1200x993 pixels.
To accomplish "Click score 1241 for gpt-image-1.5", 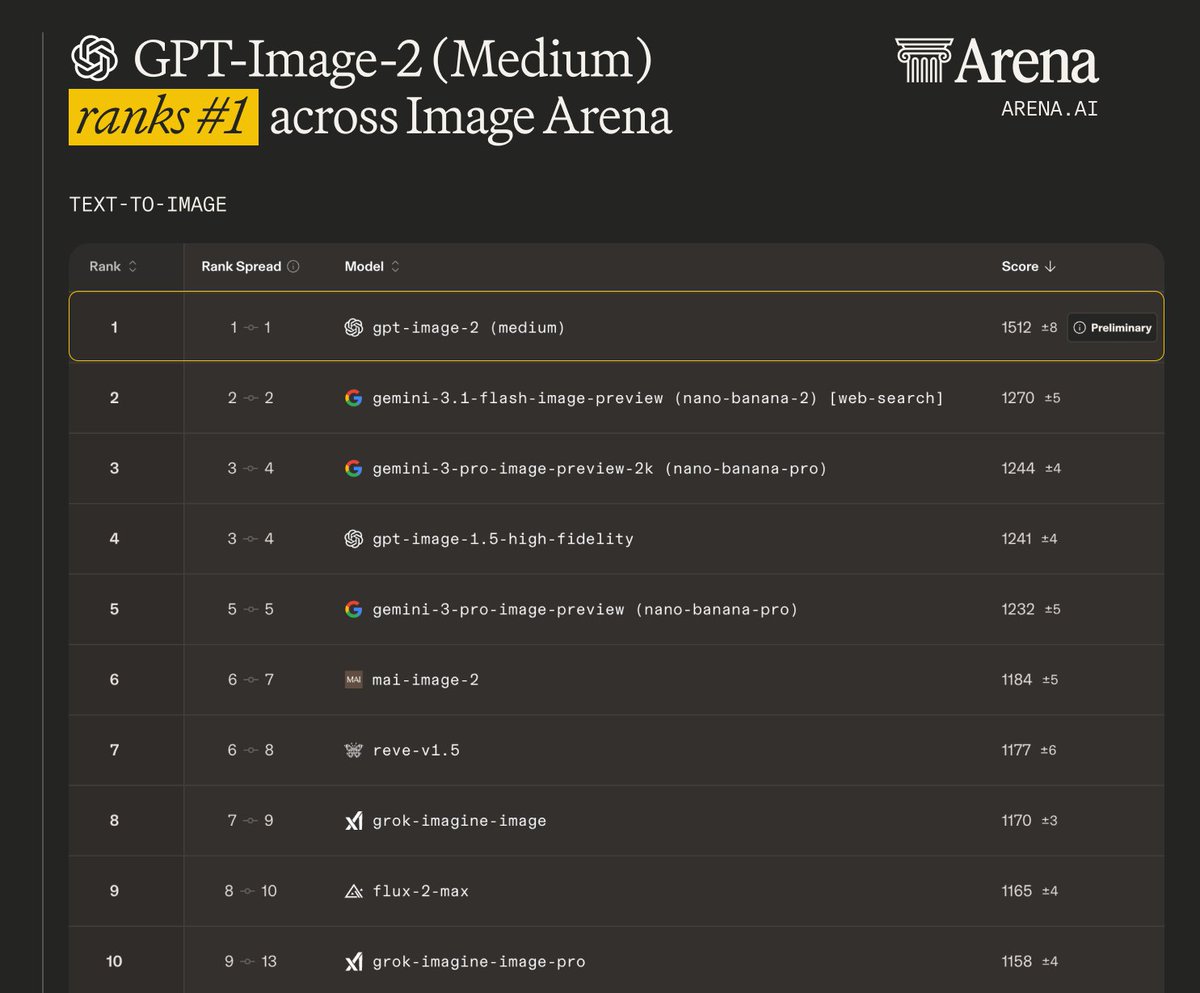I will (1016, 539).
